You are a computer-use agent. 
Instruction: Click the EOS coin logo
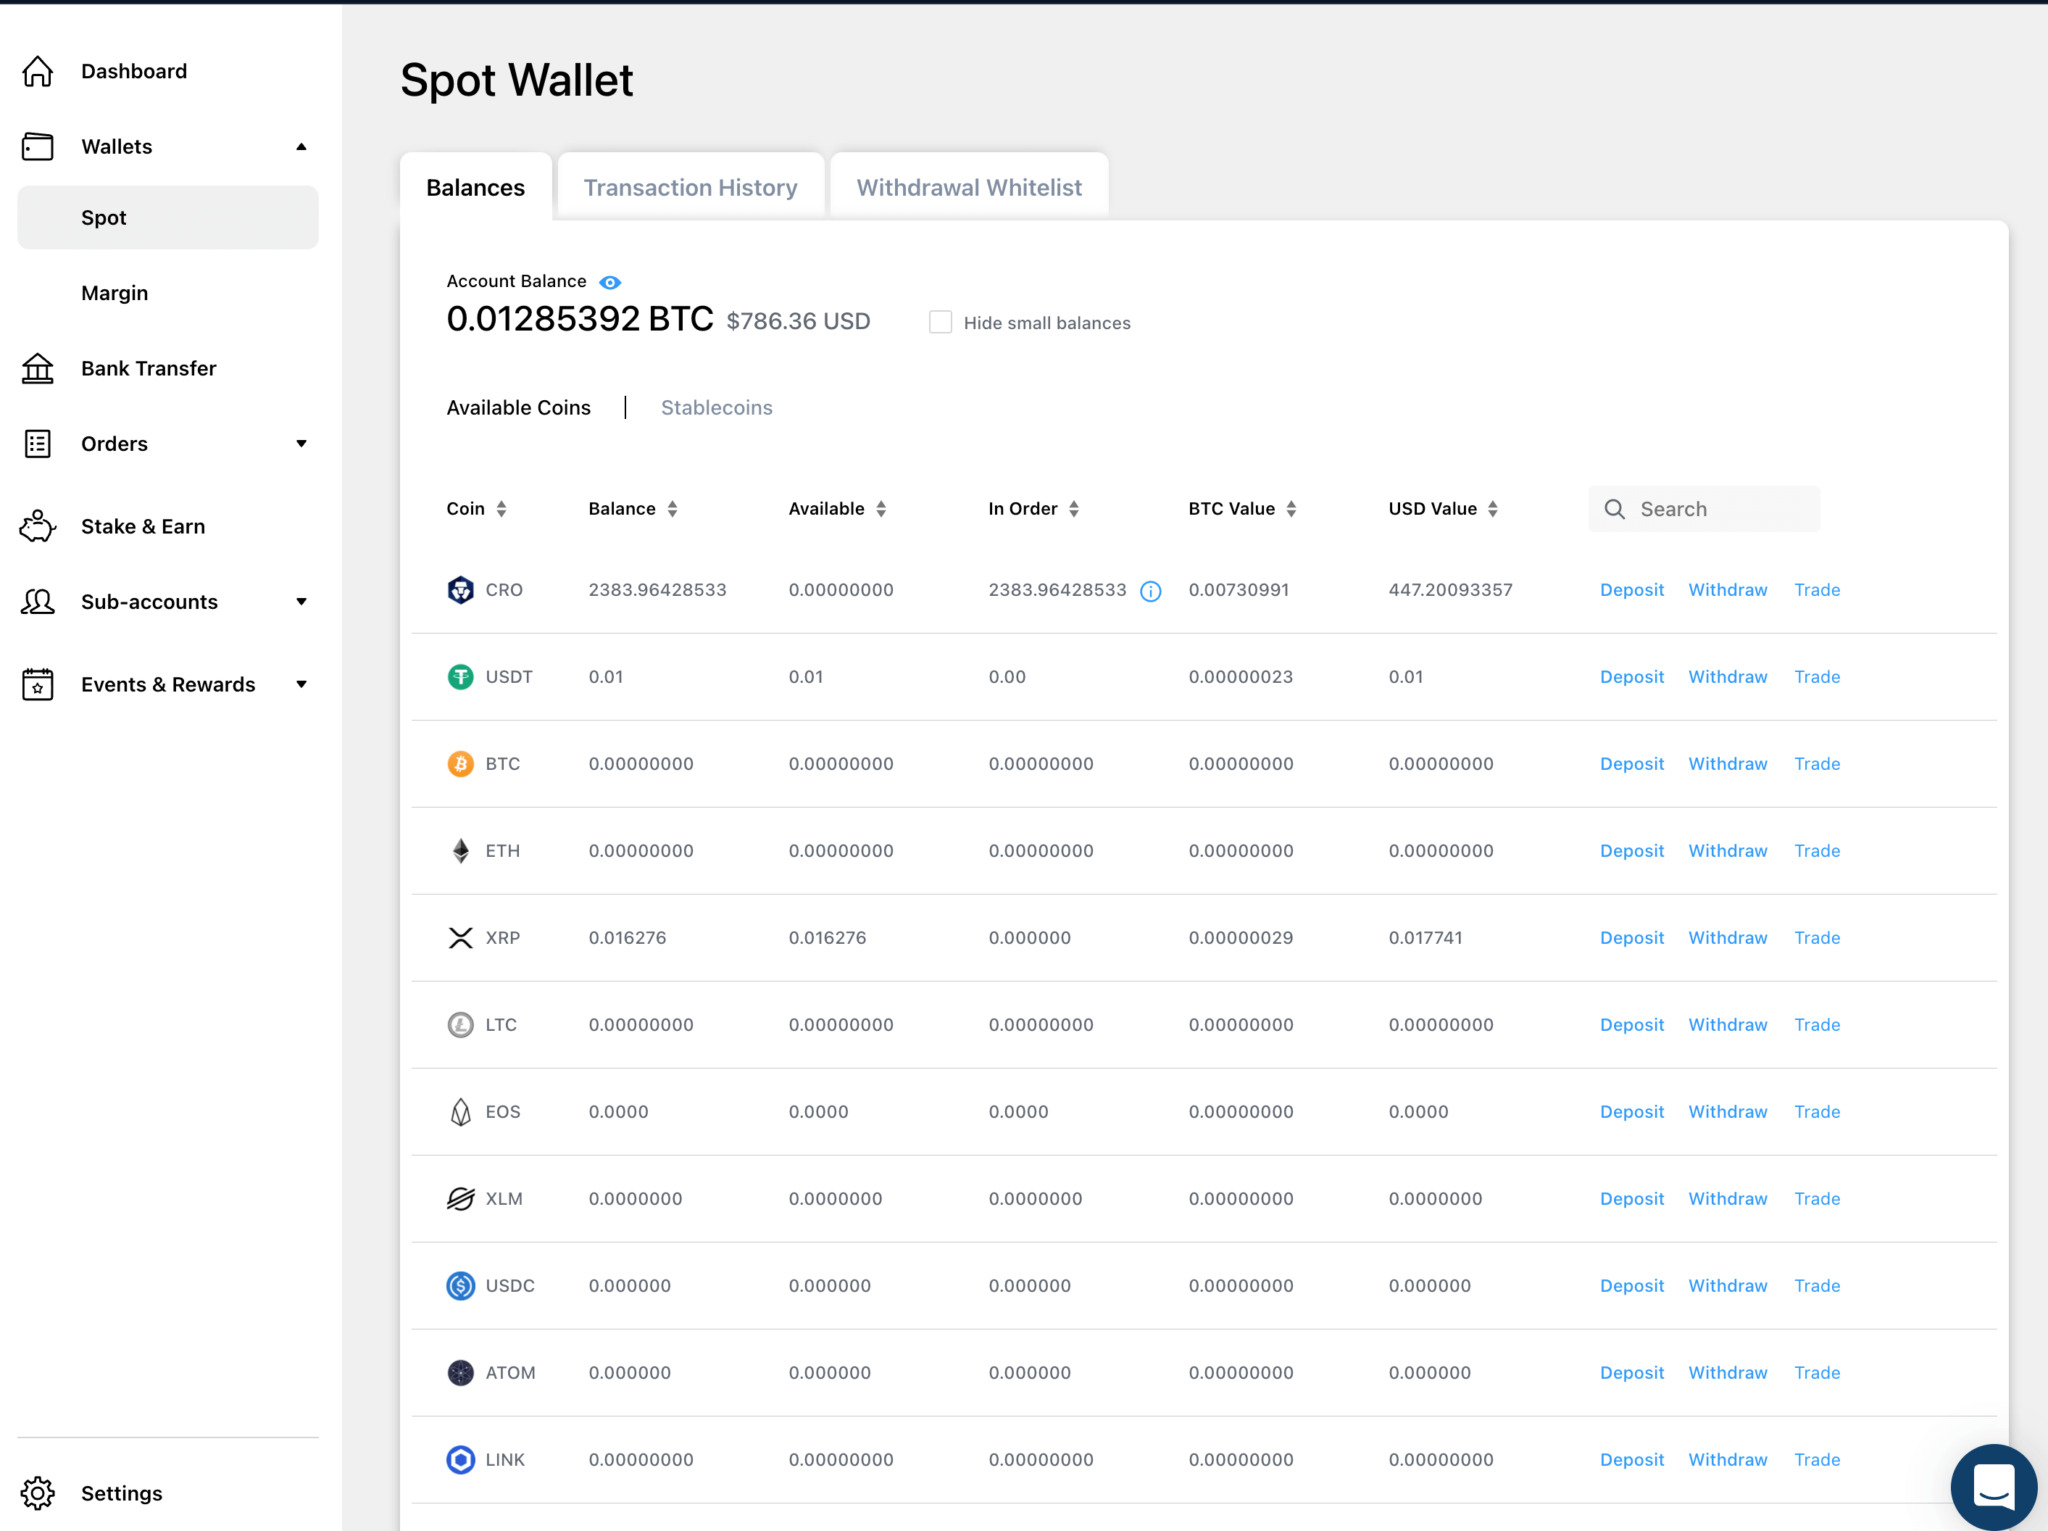460,1112
